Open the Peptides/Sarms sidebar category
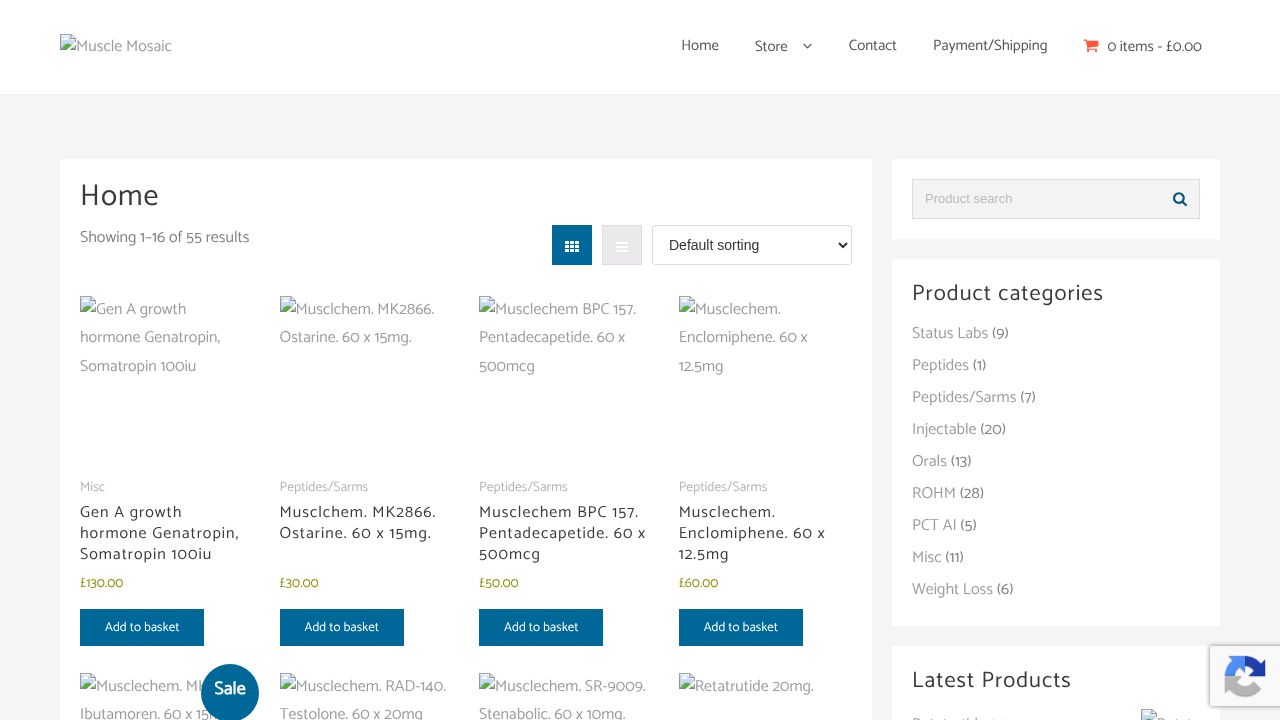1280x720 pixels. pos(964,397)
